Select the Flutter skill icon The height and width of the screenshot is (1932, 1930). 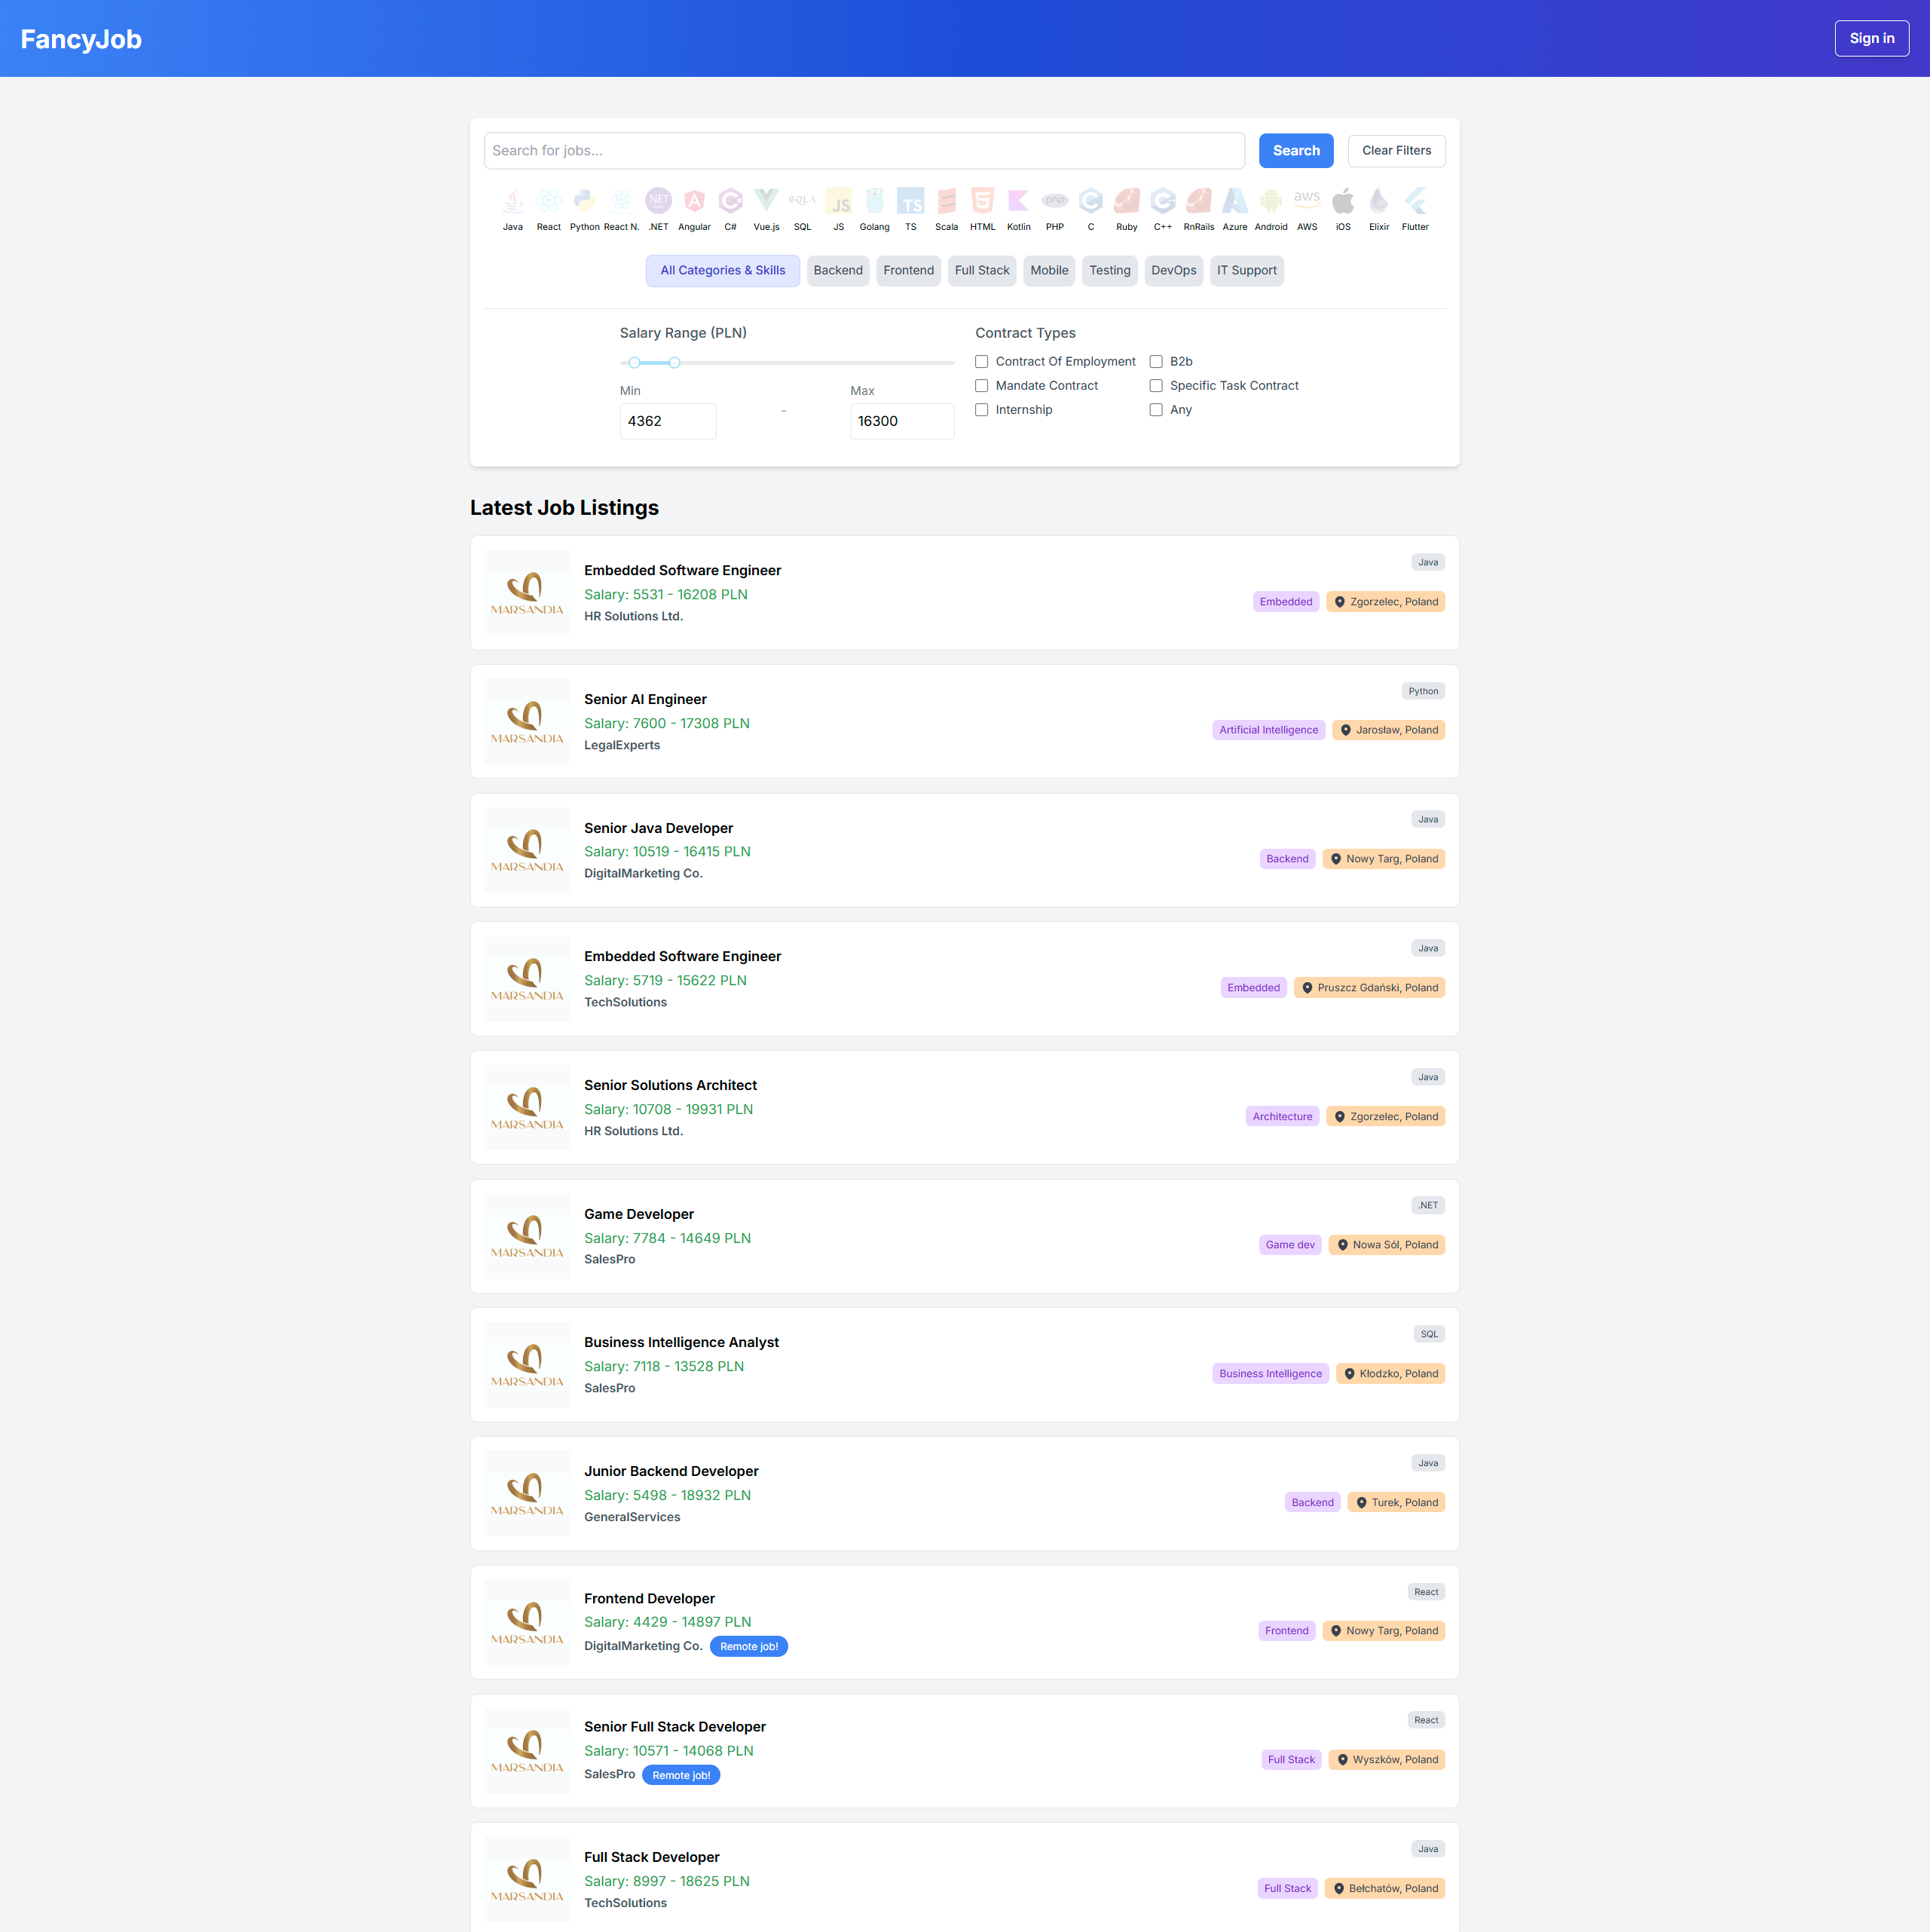click(1415, 202)
